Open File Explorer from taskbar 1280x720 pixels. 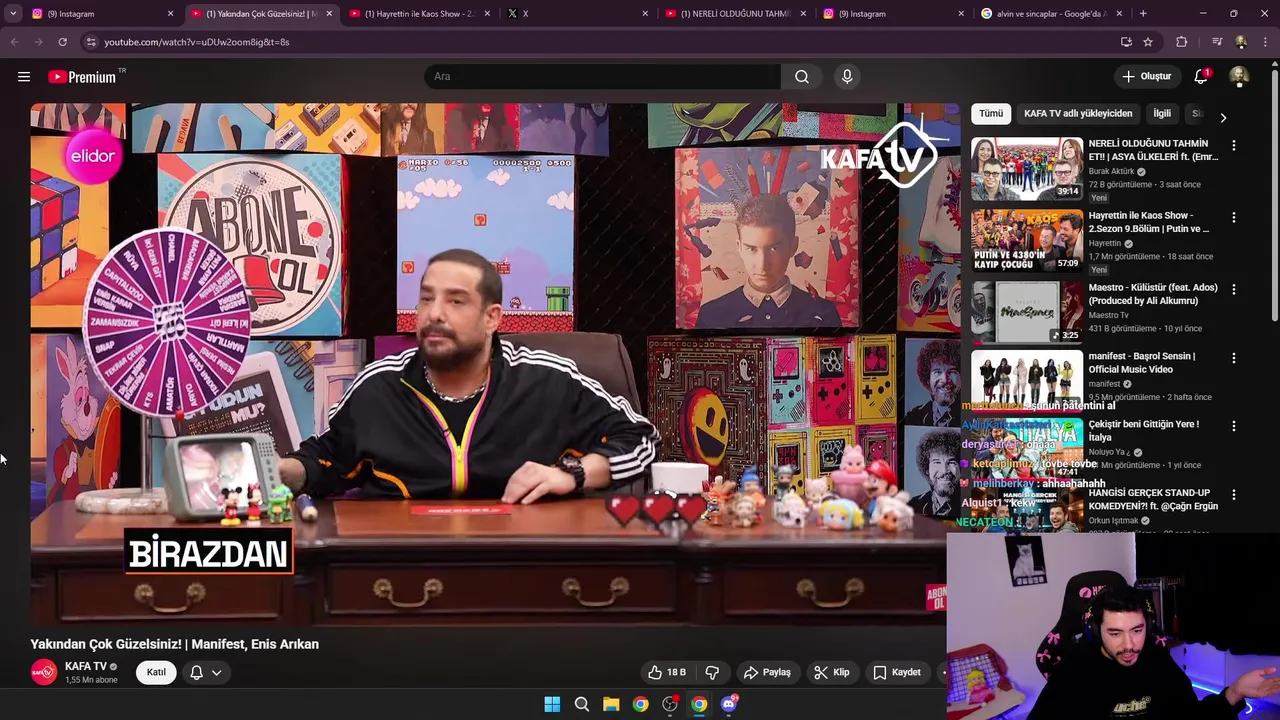click(x=611, y=704)
